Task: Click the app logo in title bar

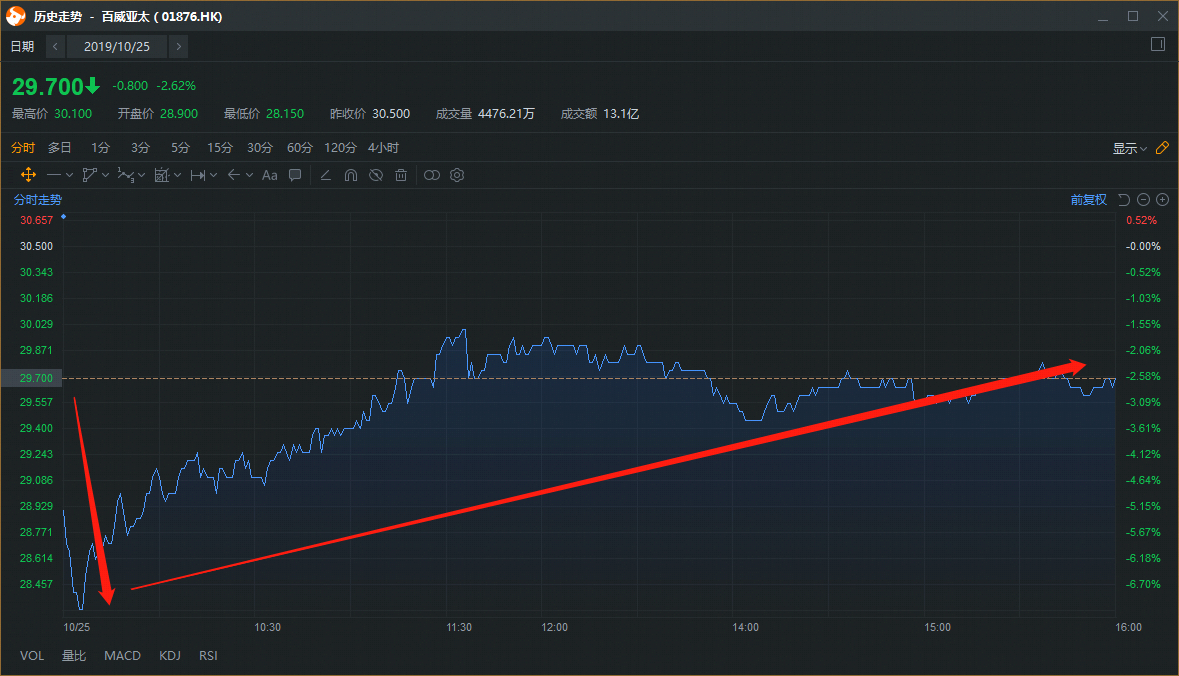Action: (16, 16)
